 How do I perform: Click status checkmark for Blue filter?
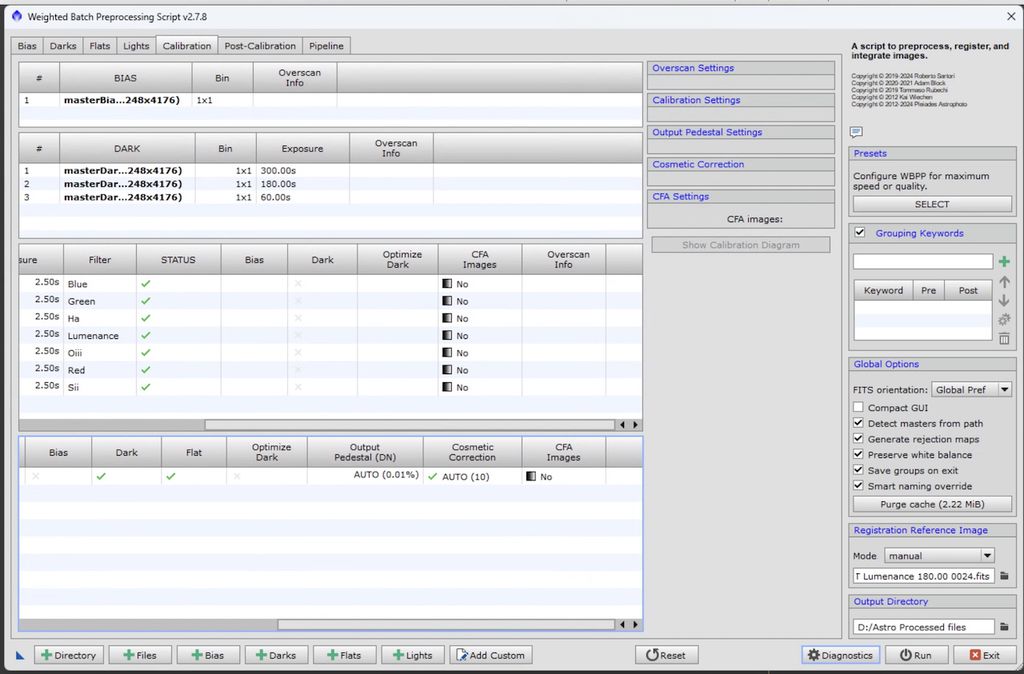point(146,283)
